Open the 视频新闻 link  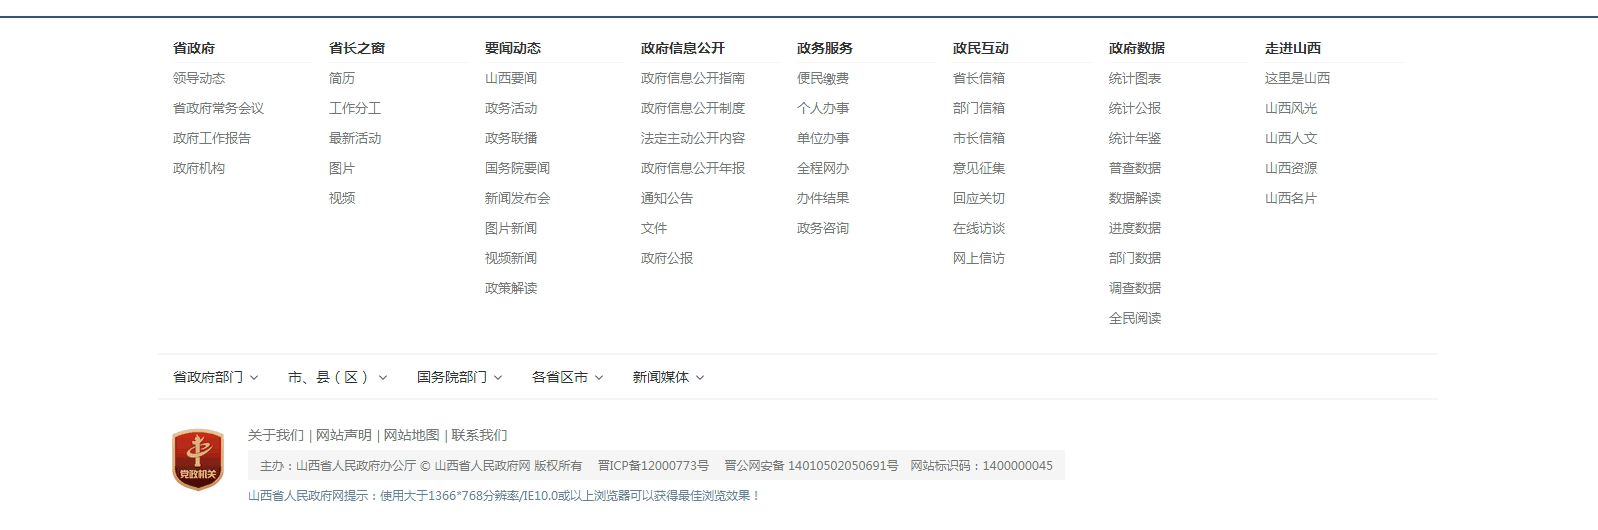tap(511, 258)
